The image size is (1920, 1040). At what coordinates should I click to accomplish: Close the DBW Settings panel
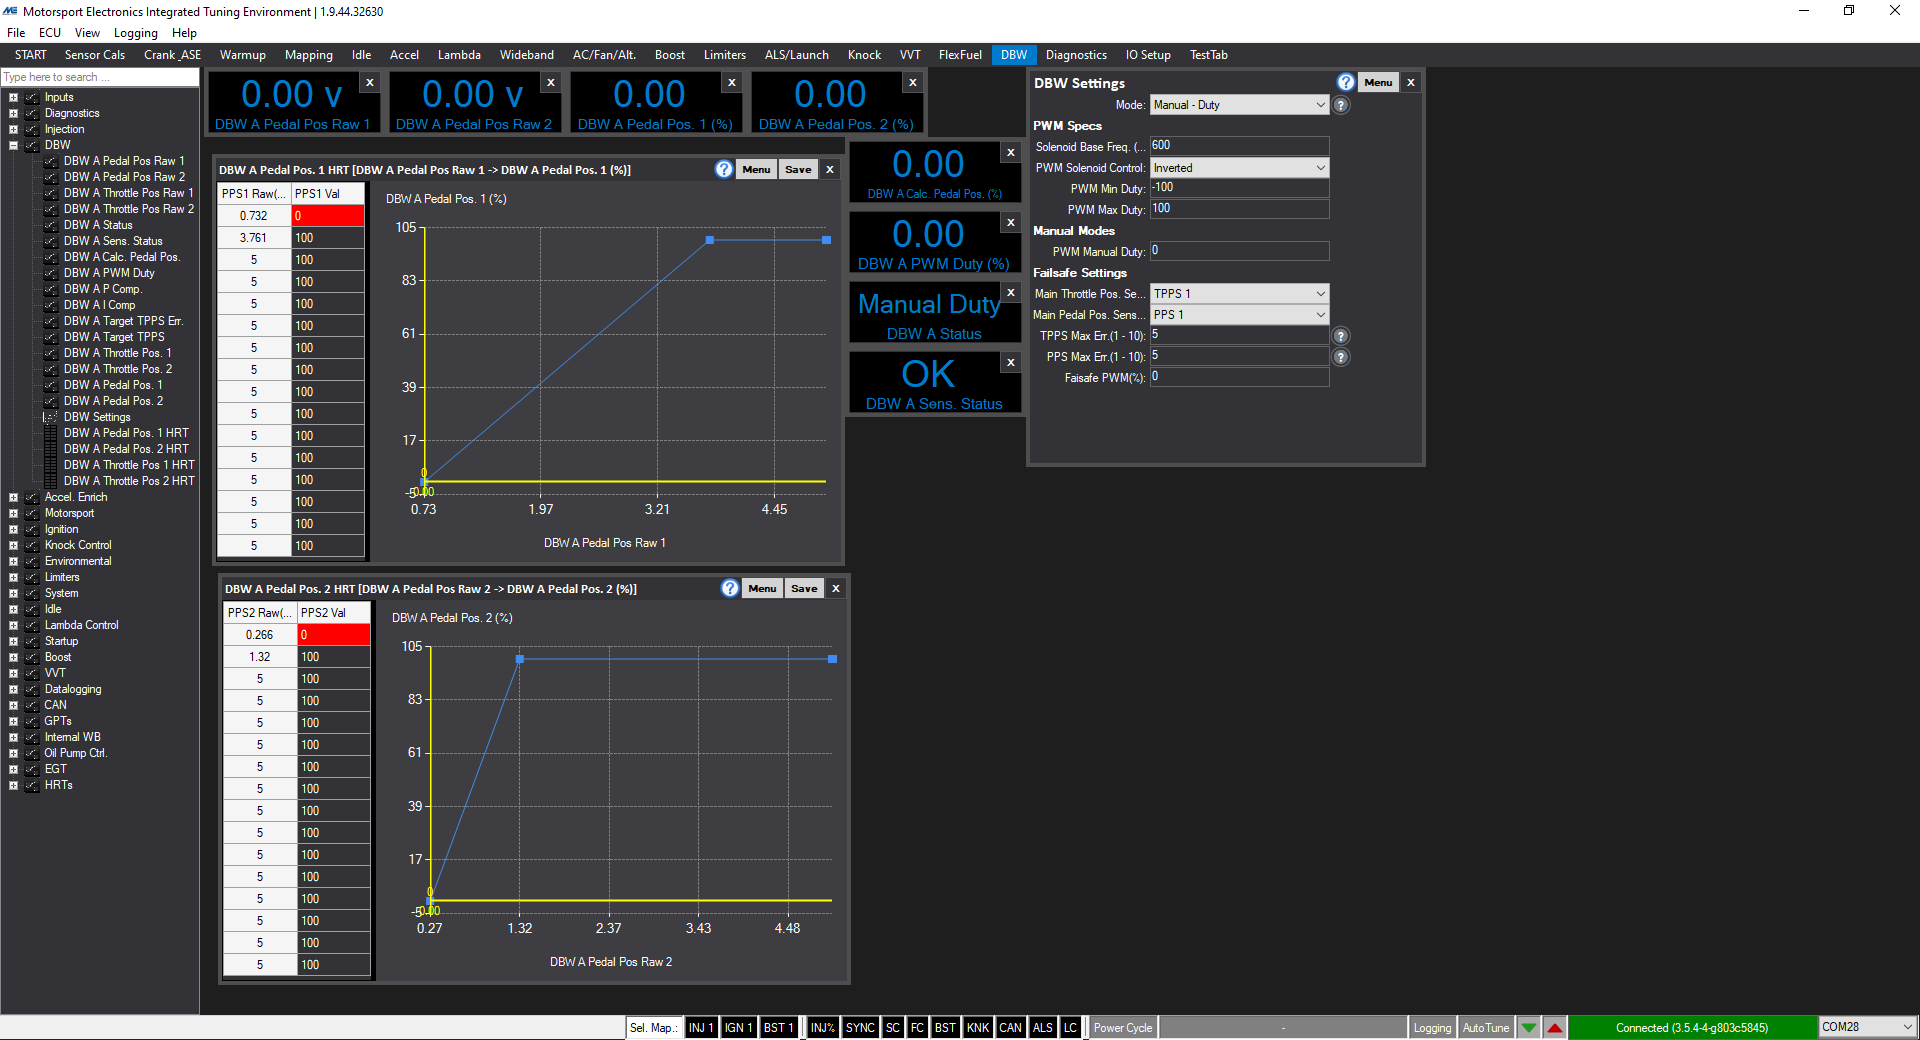tap(1411, 83)
